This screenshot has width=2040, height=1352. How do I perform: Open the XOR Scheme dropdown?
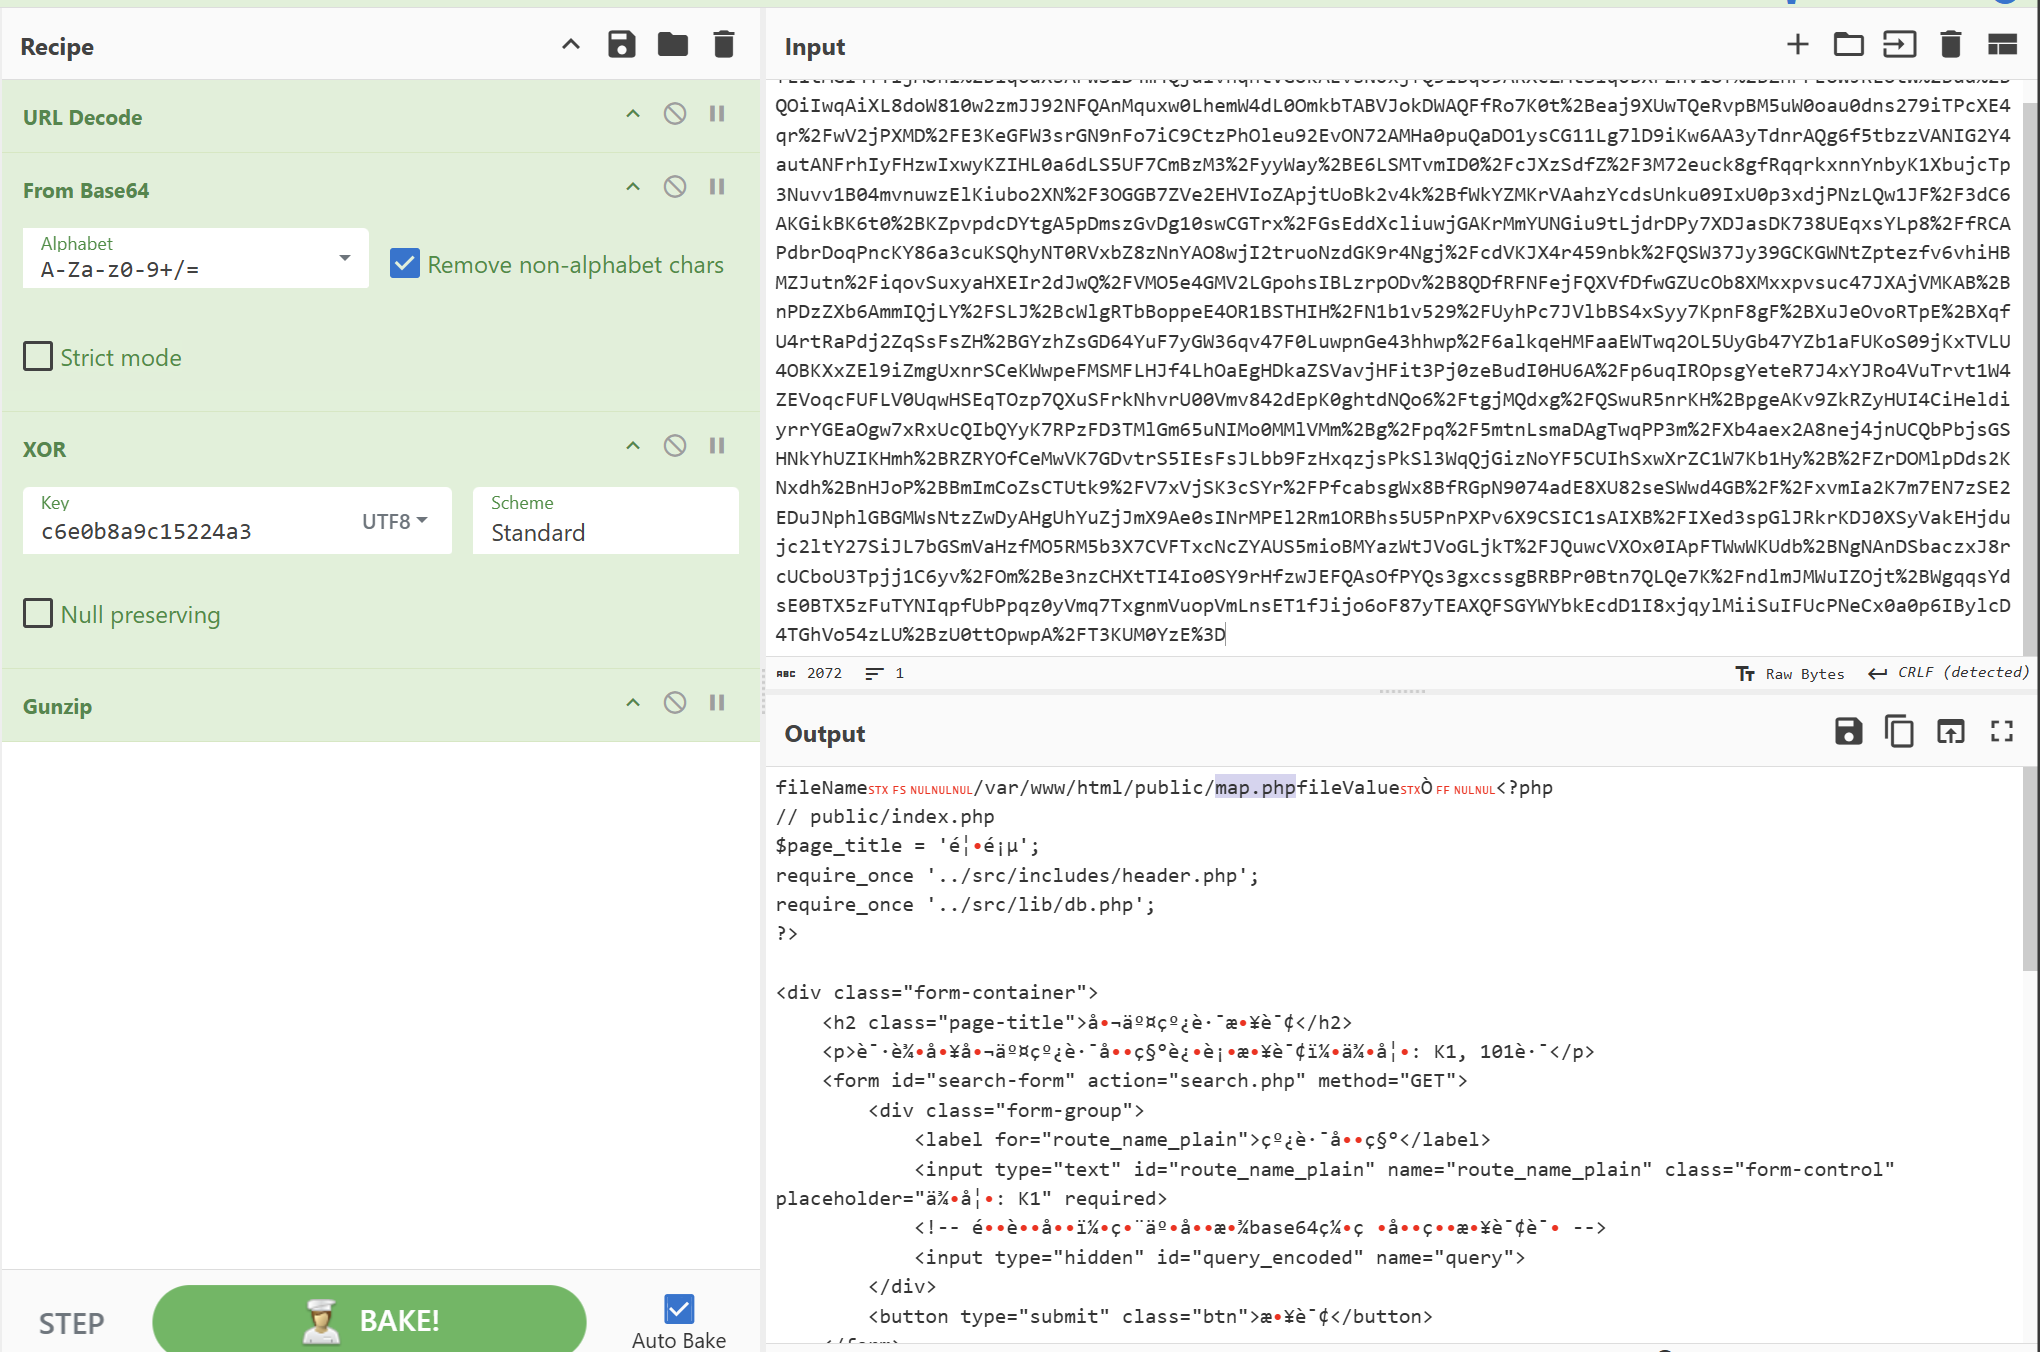[606, 520]
